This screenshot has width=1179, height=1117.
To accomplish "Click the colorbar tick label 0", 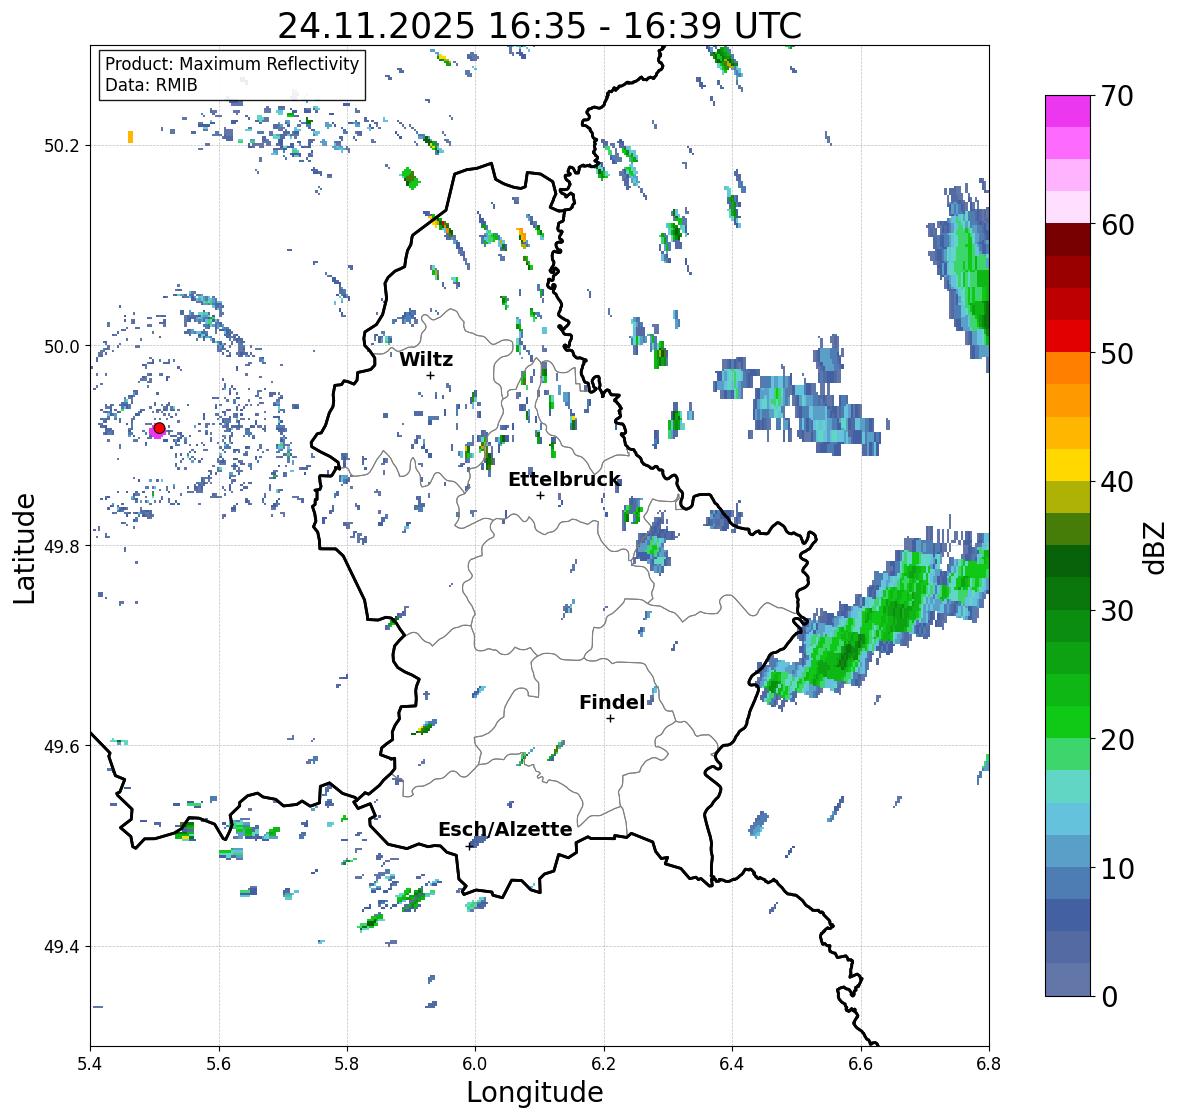I will click(1109, 997).
